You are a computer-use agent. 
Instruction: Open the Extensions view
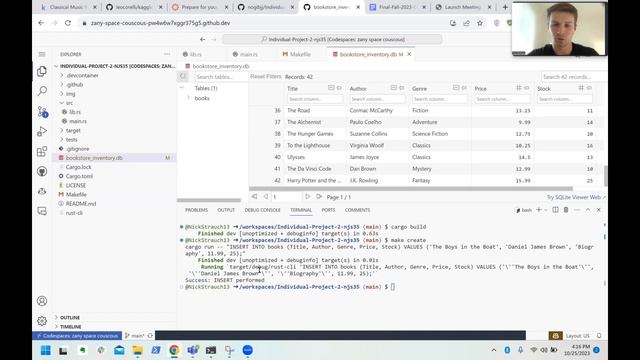42,151
